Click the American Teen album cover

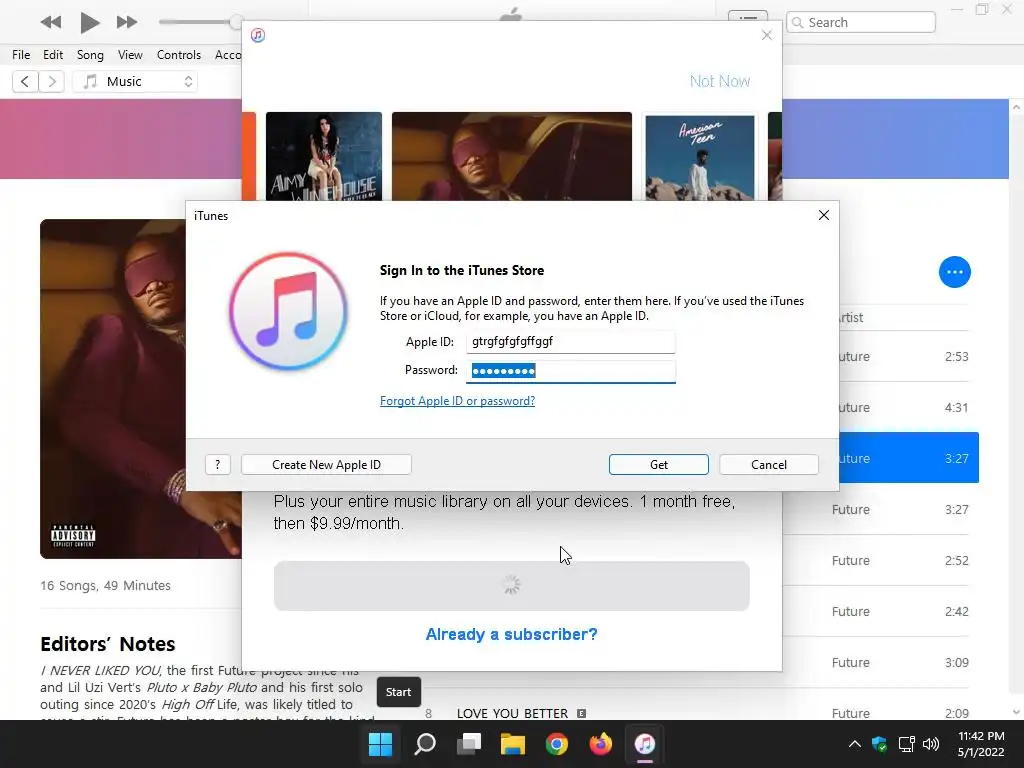(x=699, y=157)
